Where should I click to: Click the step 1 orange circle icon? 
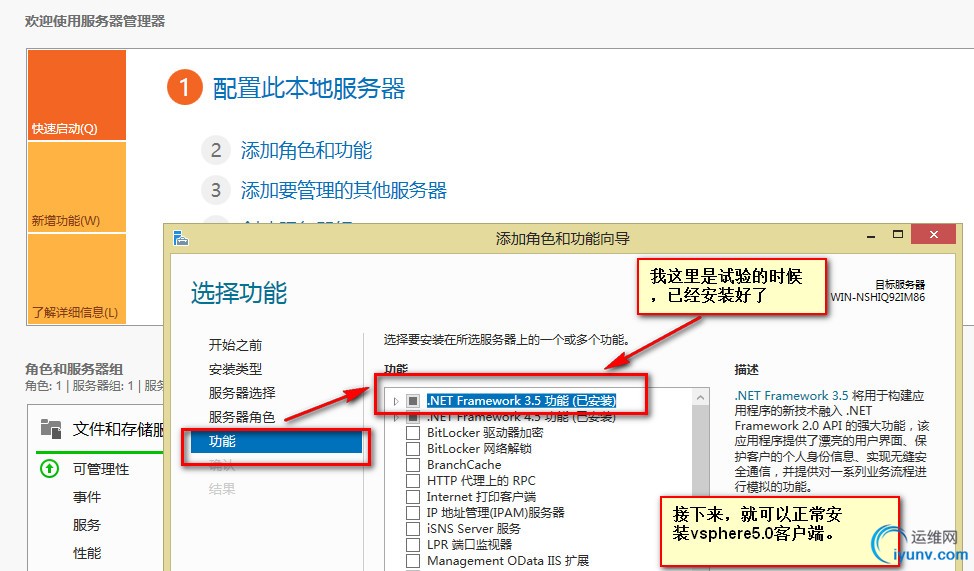(184, 88)
